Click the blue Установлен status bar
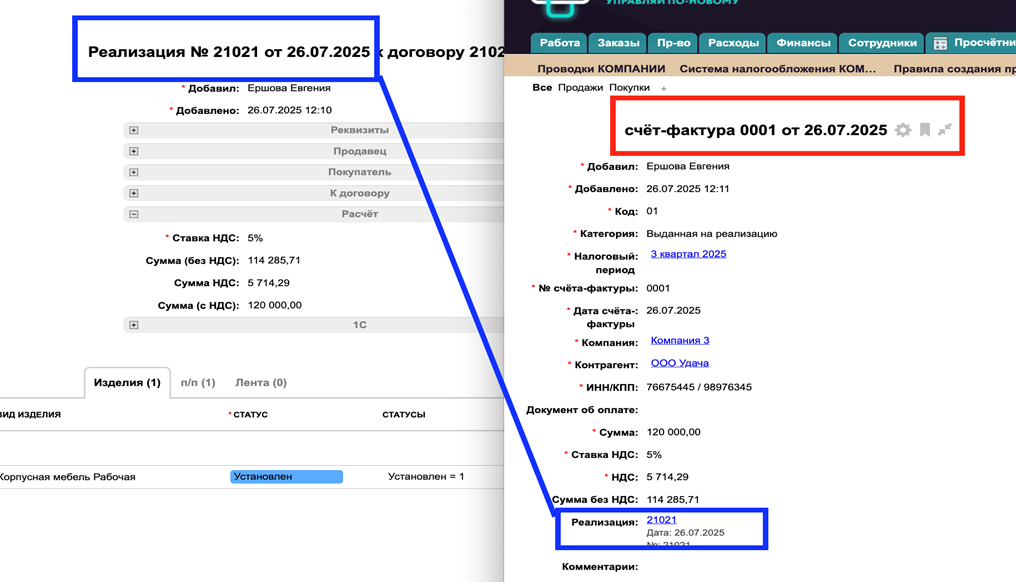Viewport: 1016px width, 582px height. (x=286, y=477)
